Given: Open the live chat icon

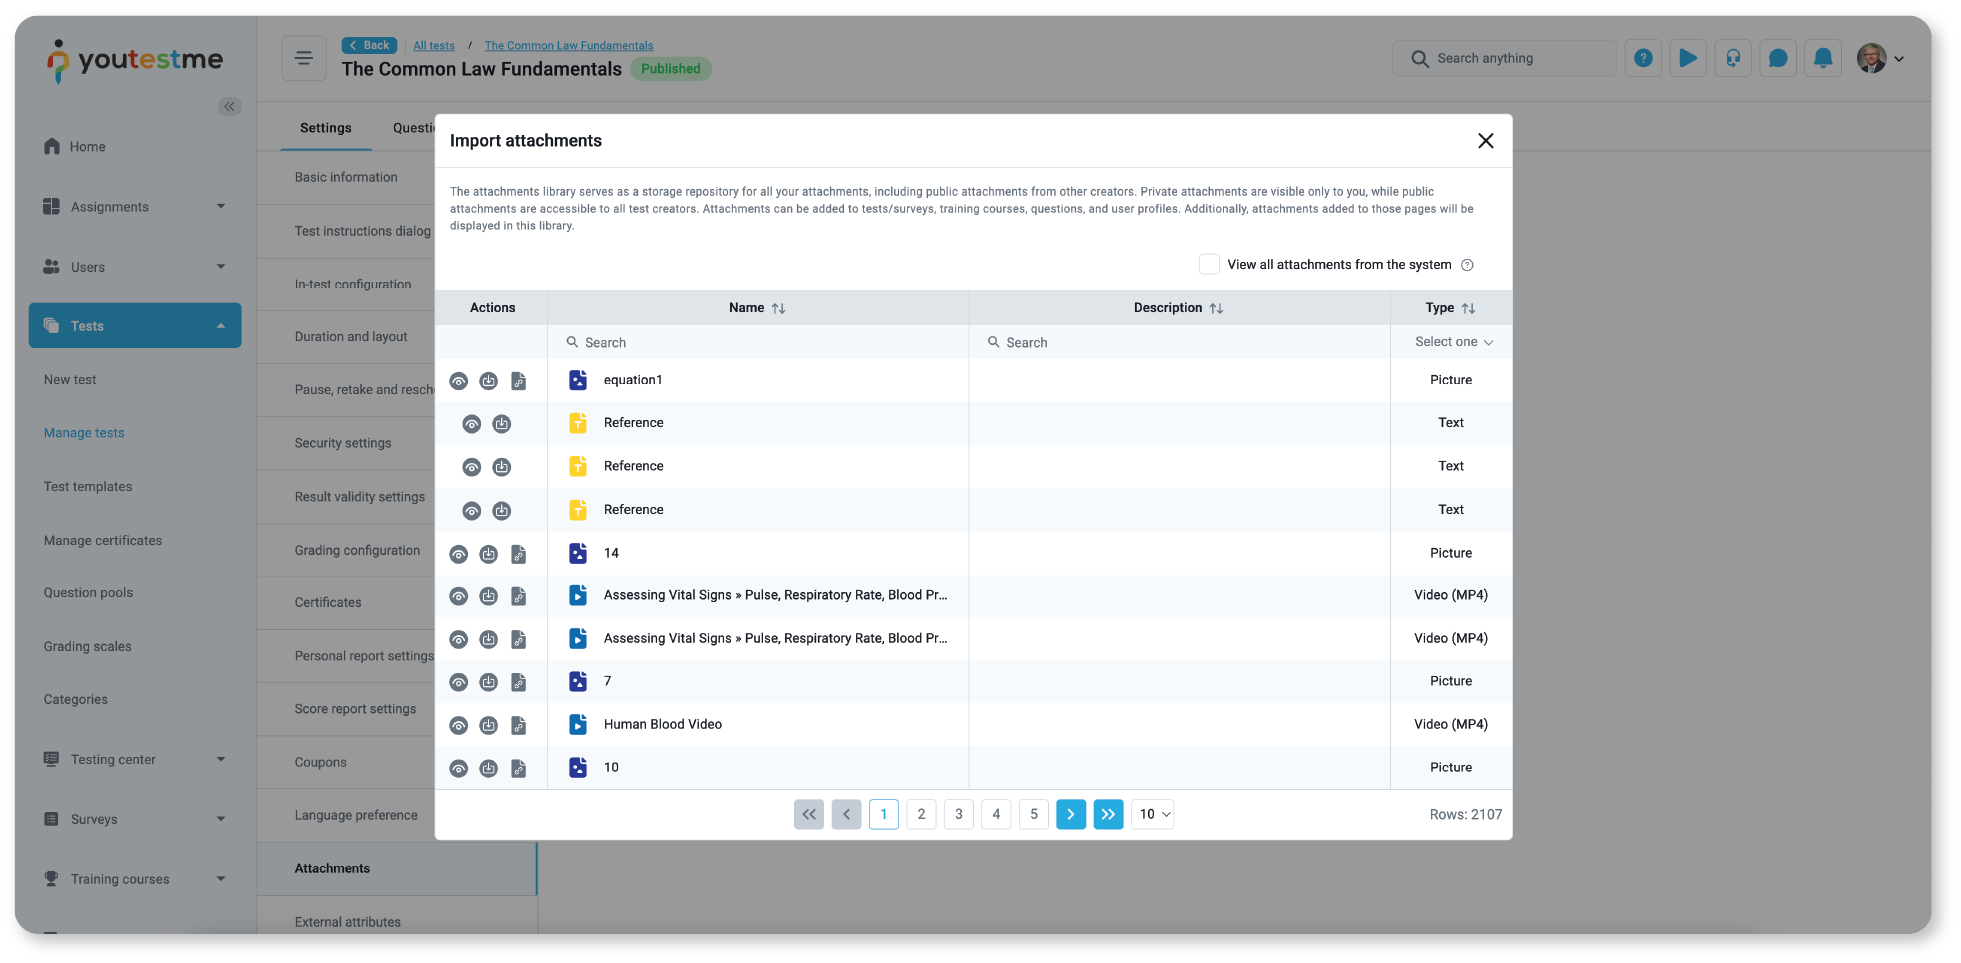Looking at the screenshot, I should click(x=1778, y=58).
